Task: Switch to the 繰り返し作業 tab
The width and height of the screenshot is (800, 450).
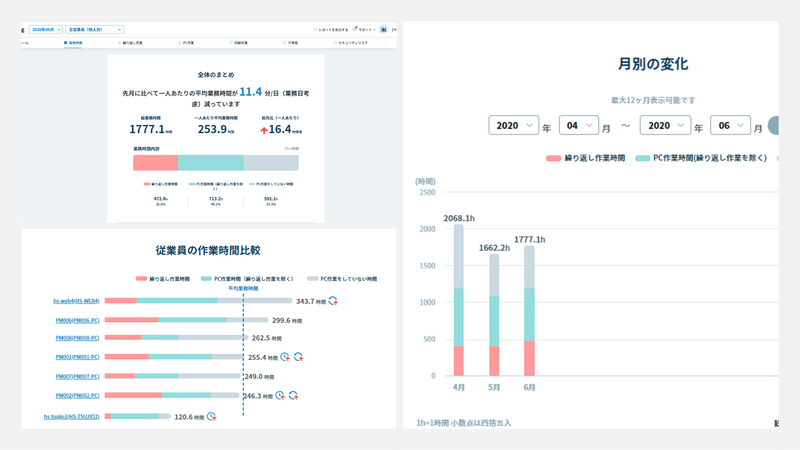Action: [131, 43]
